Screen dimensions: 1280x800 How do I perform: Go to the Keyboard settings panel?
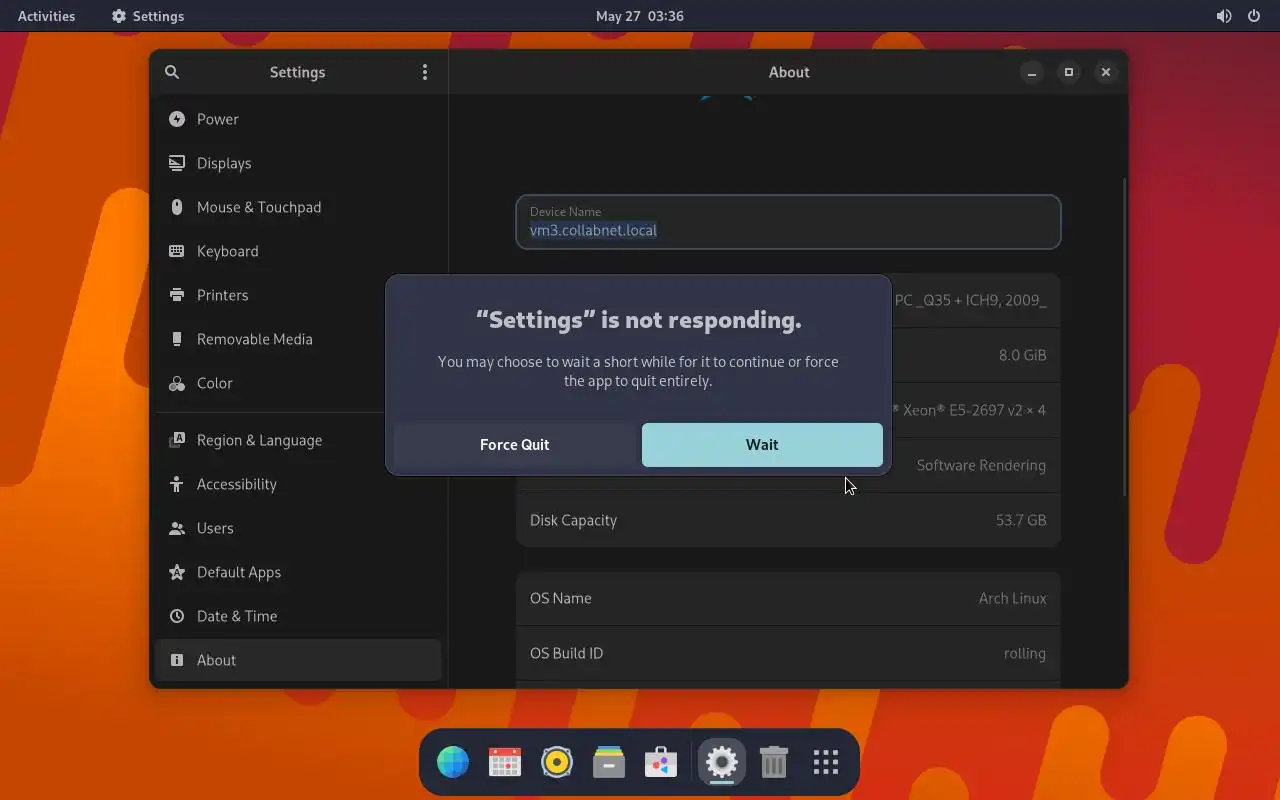tap(298, 251)
